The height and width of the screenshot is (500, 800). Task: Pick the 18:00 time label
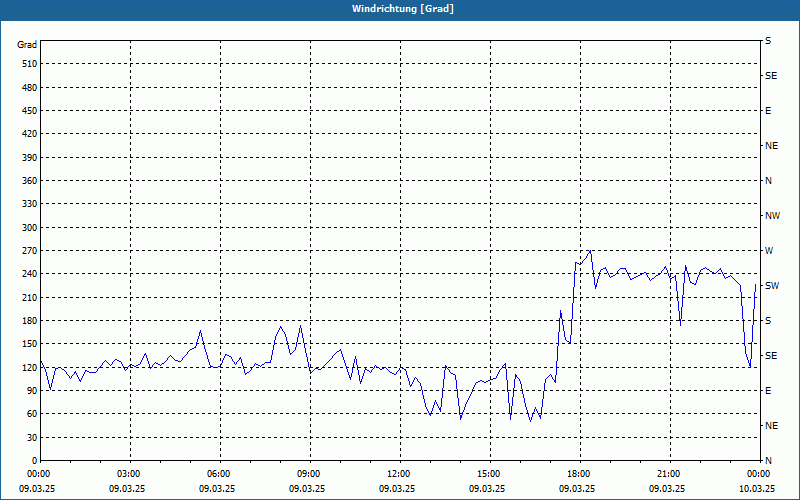click(581, 474)
